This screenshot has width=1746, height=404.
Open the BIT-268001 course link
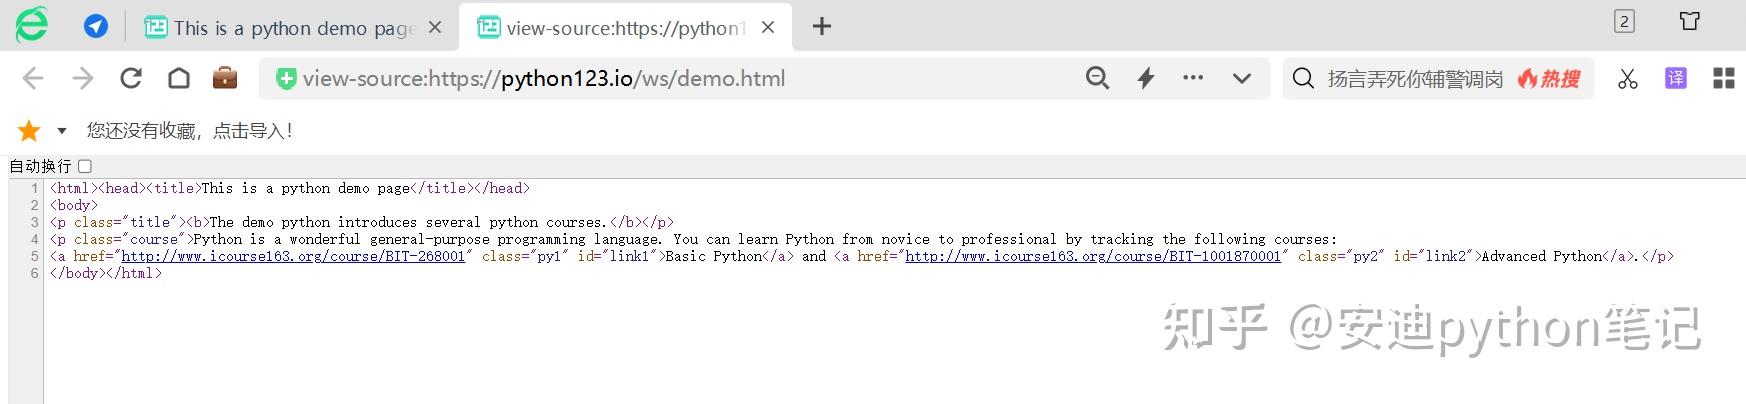[293, 256]
